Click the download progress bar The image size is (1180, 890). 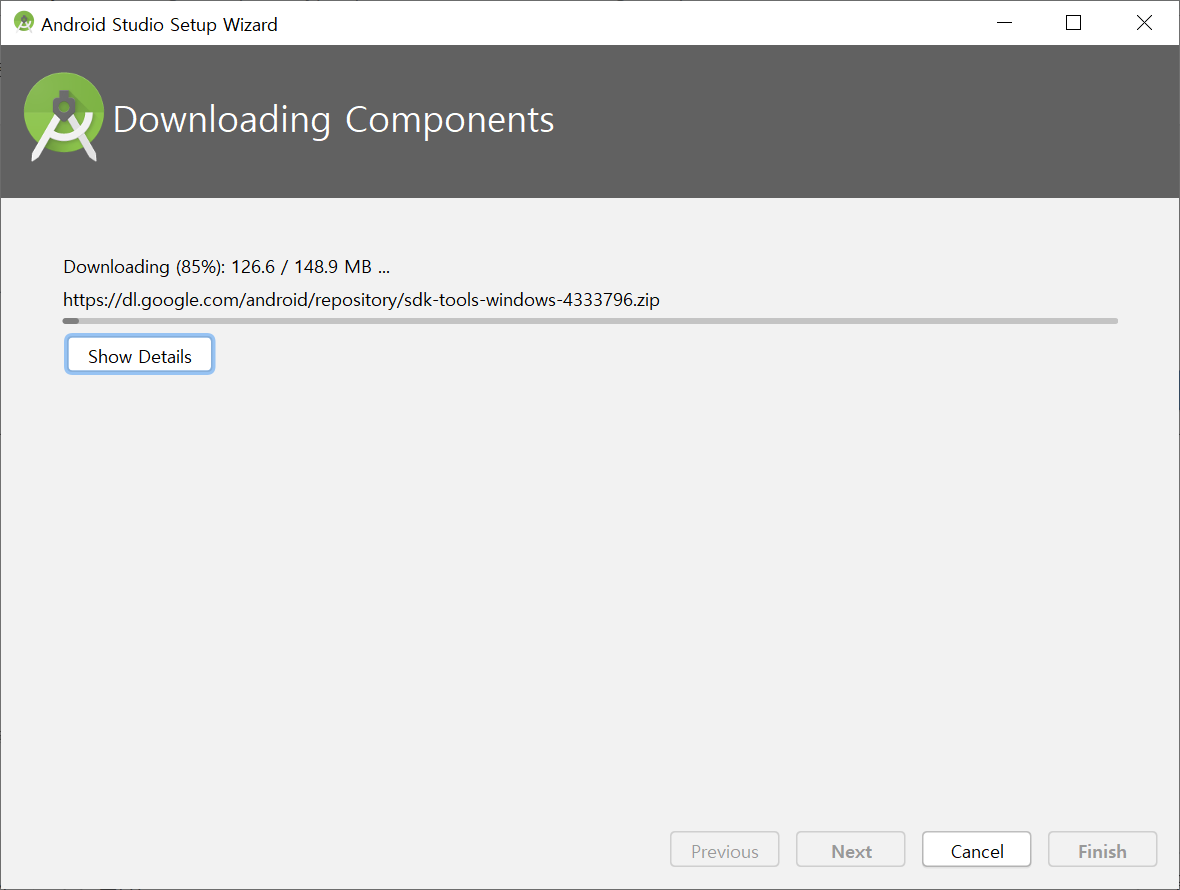point(590,321)
